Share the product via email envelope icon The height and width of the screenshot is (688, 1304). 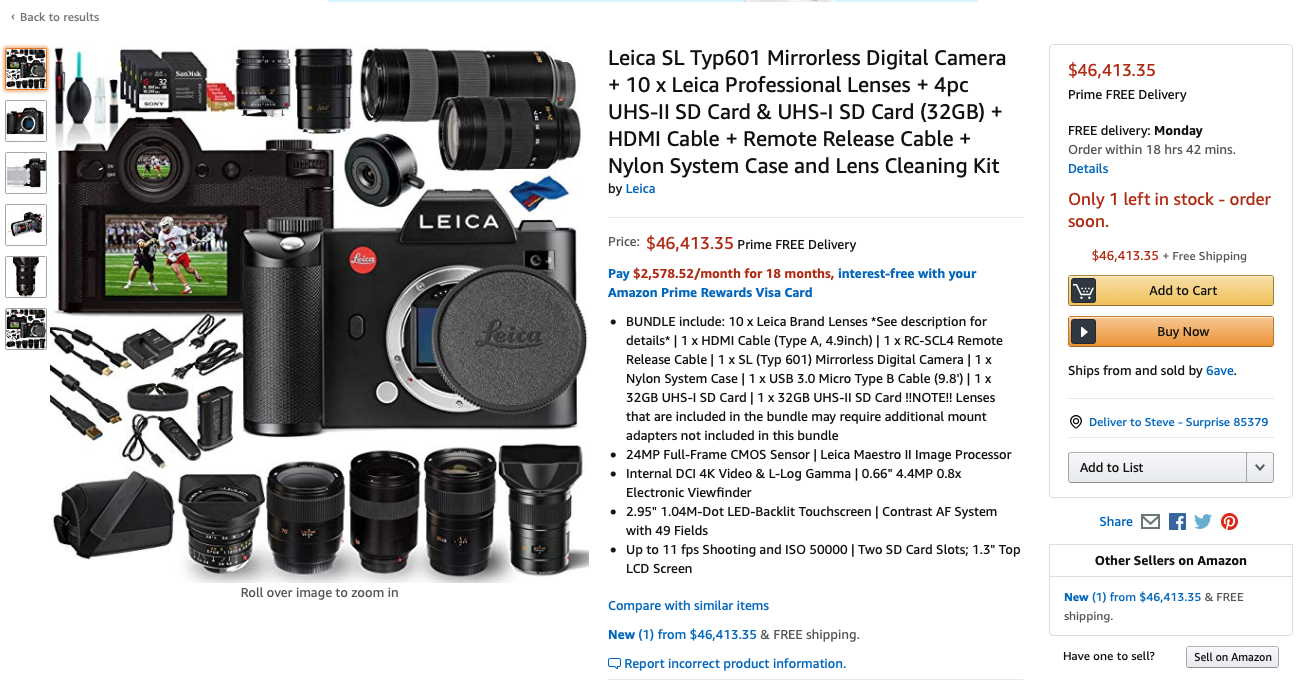click(1150, 521)
